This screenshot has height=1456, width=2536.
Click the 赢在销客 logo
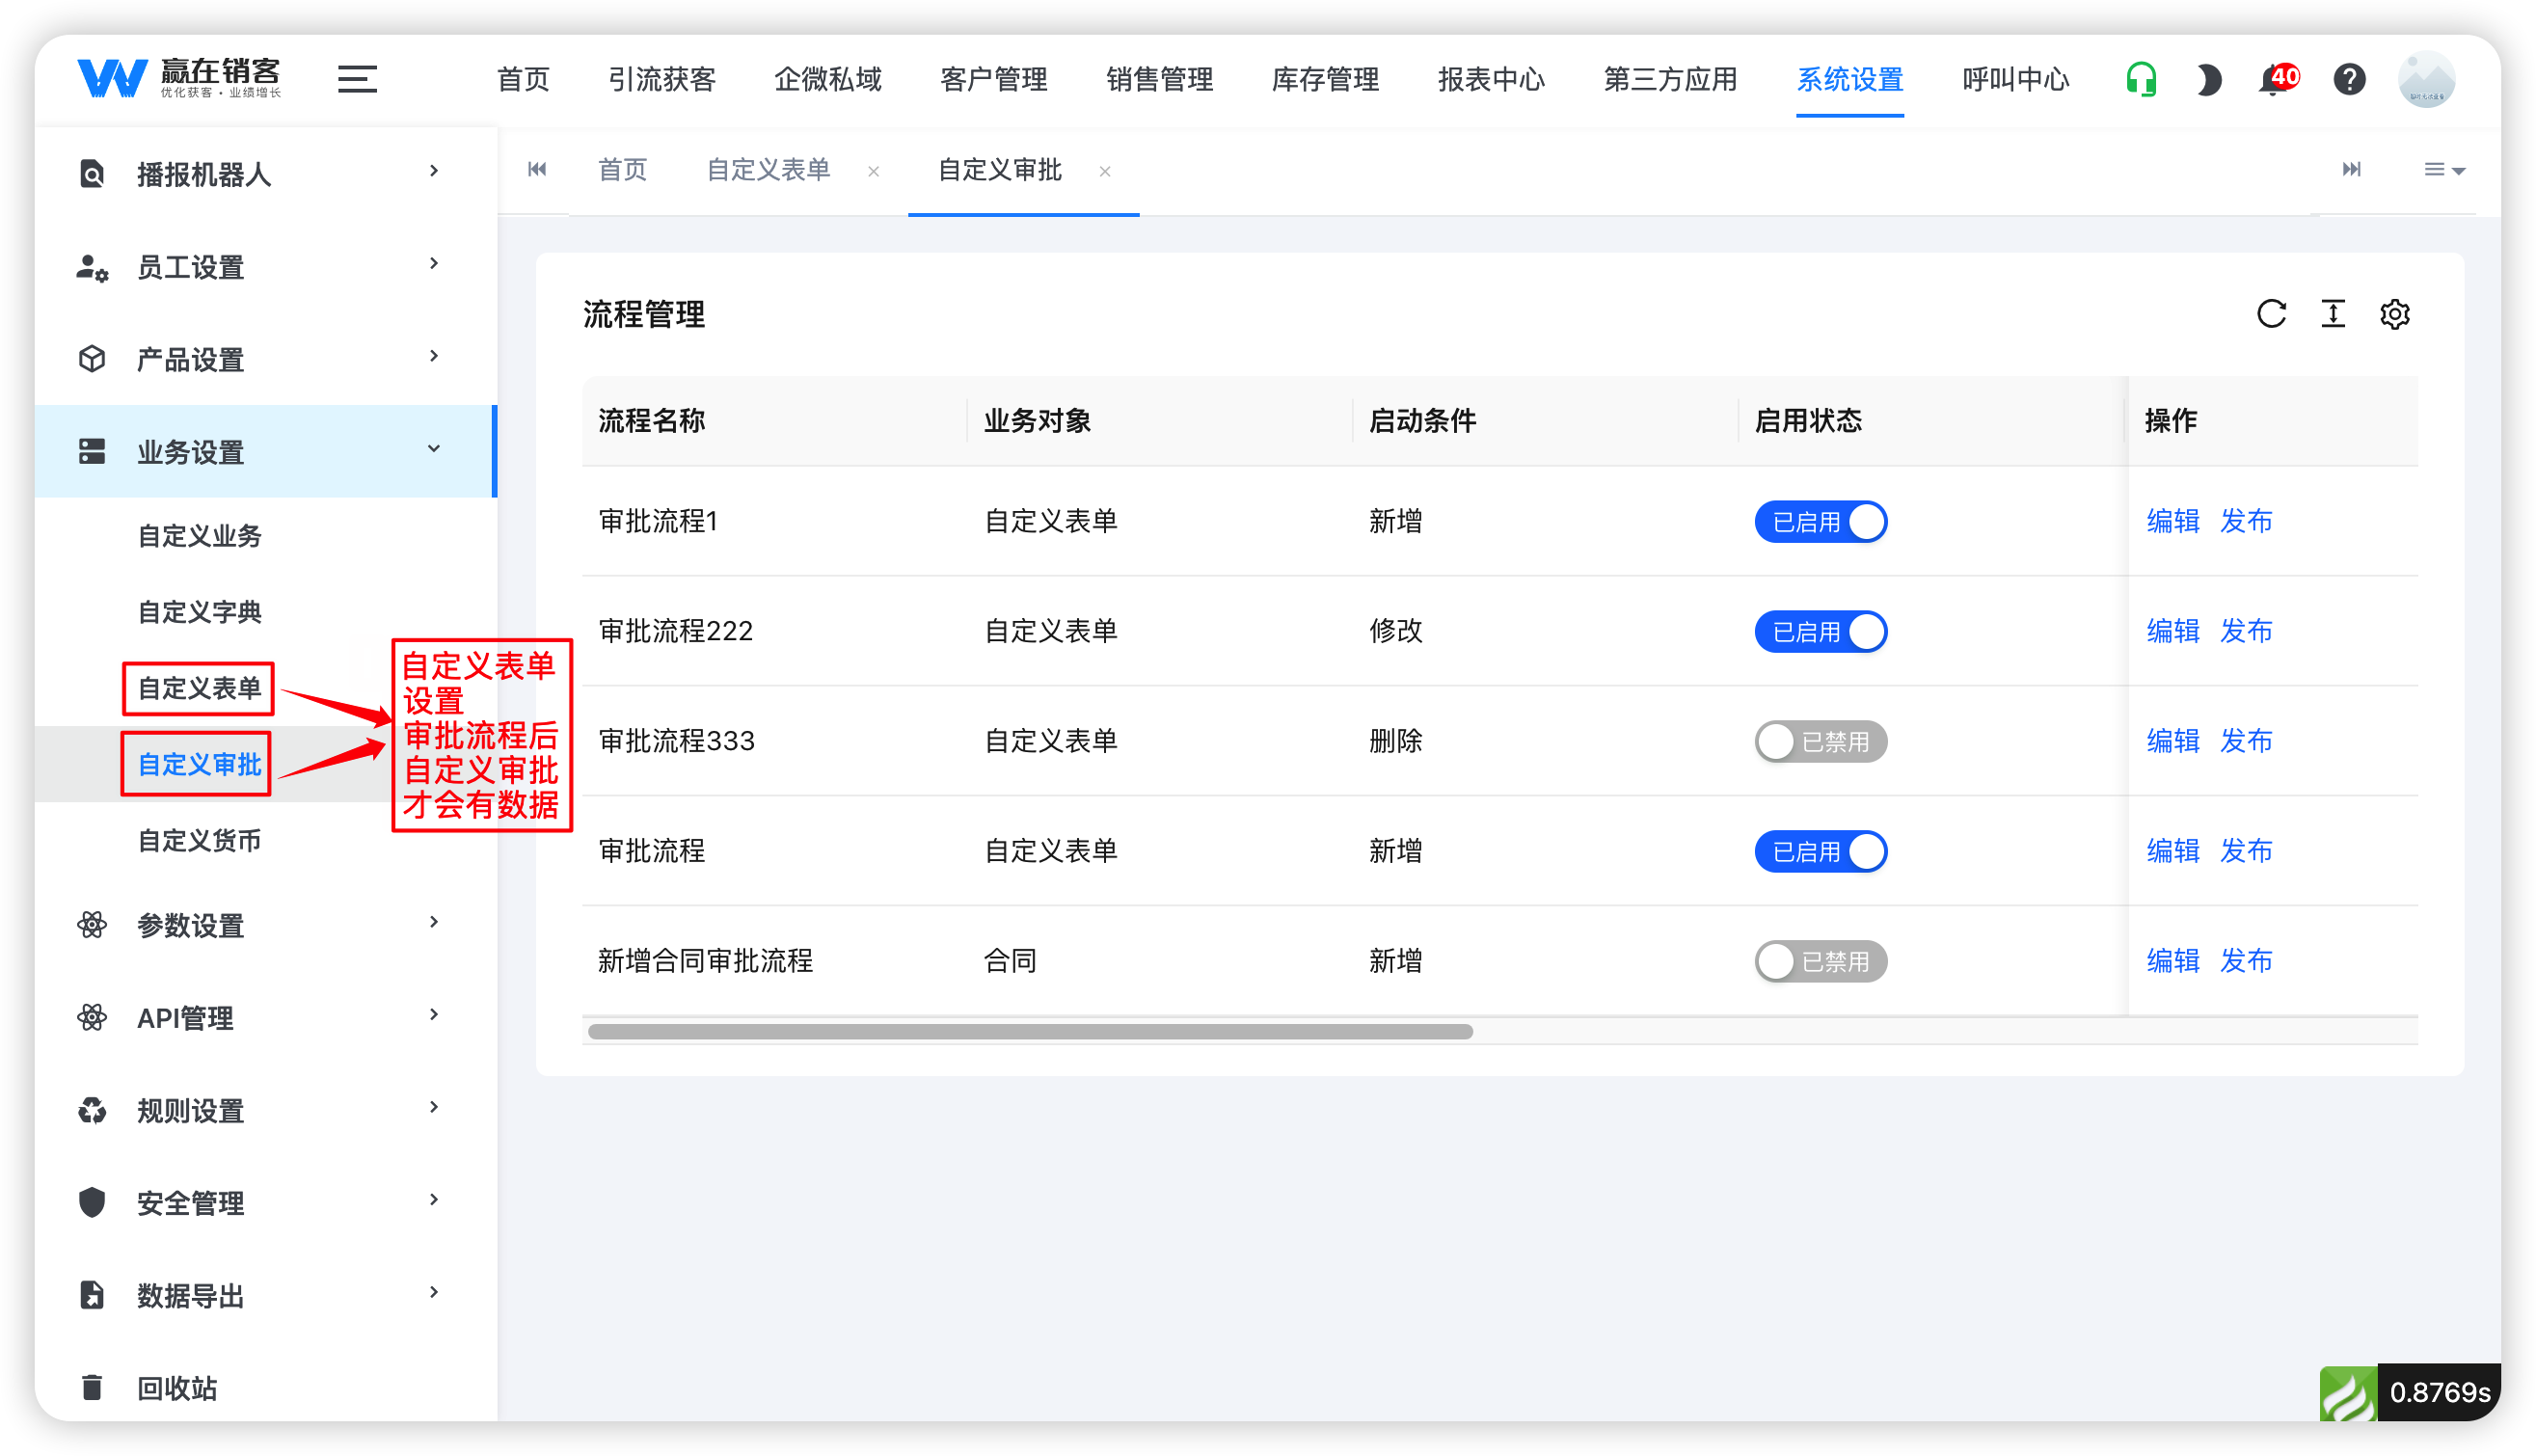click(x=180, y=78)
